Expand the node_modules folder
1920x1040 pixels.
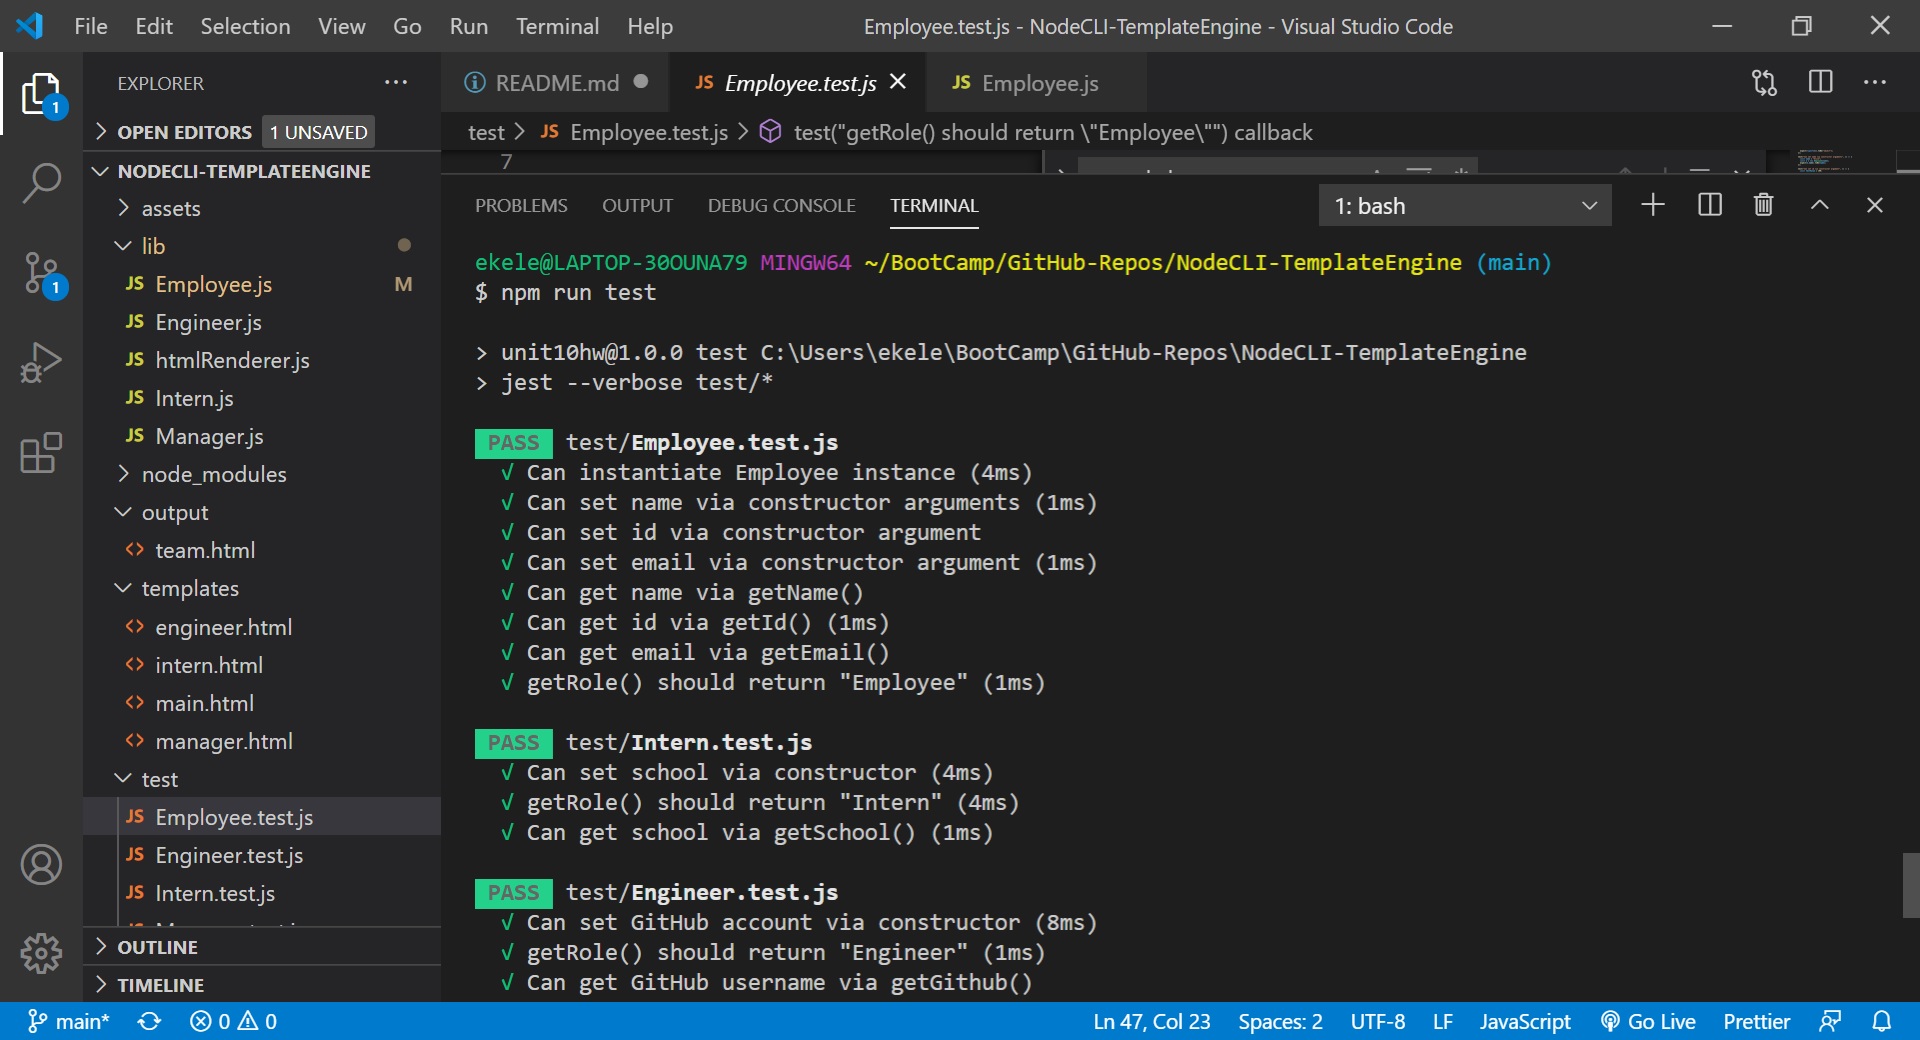tap(262, 474)
